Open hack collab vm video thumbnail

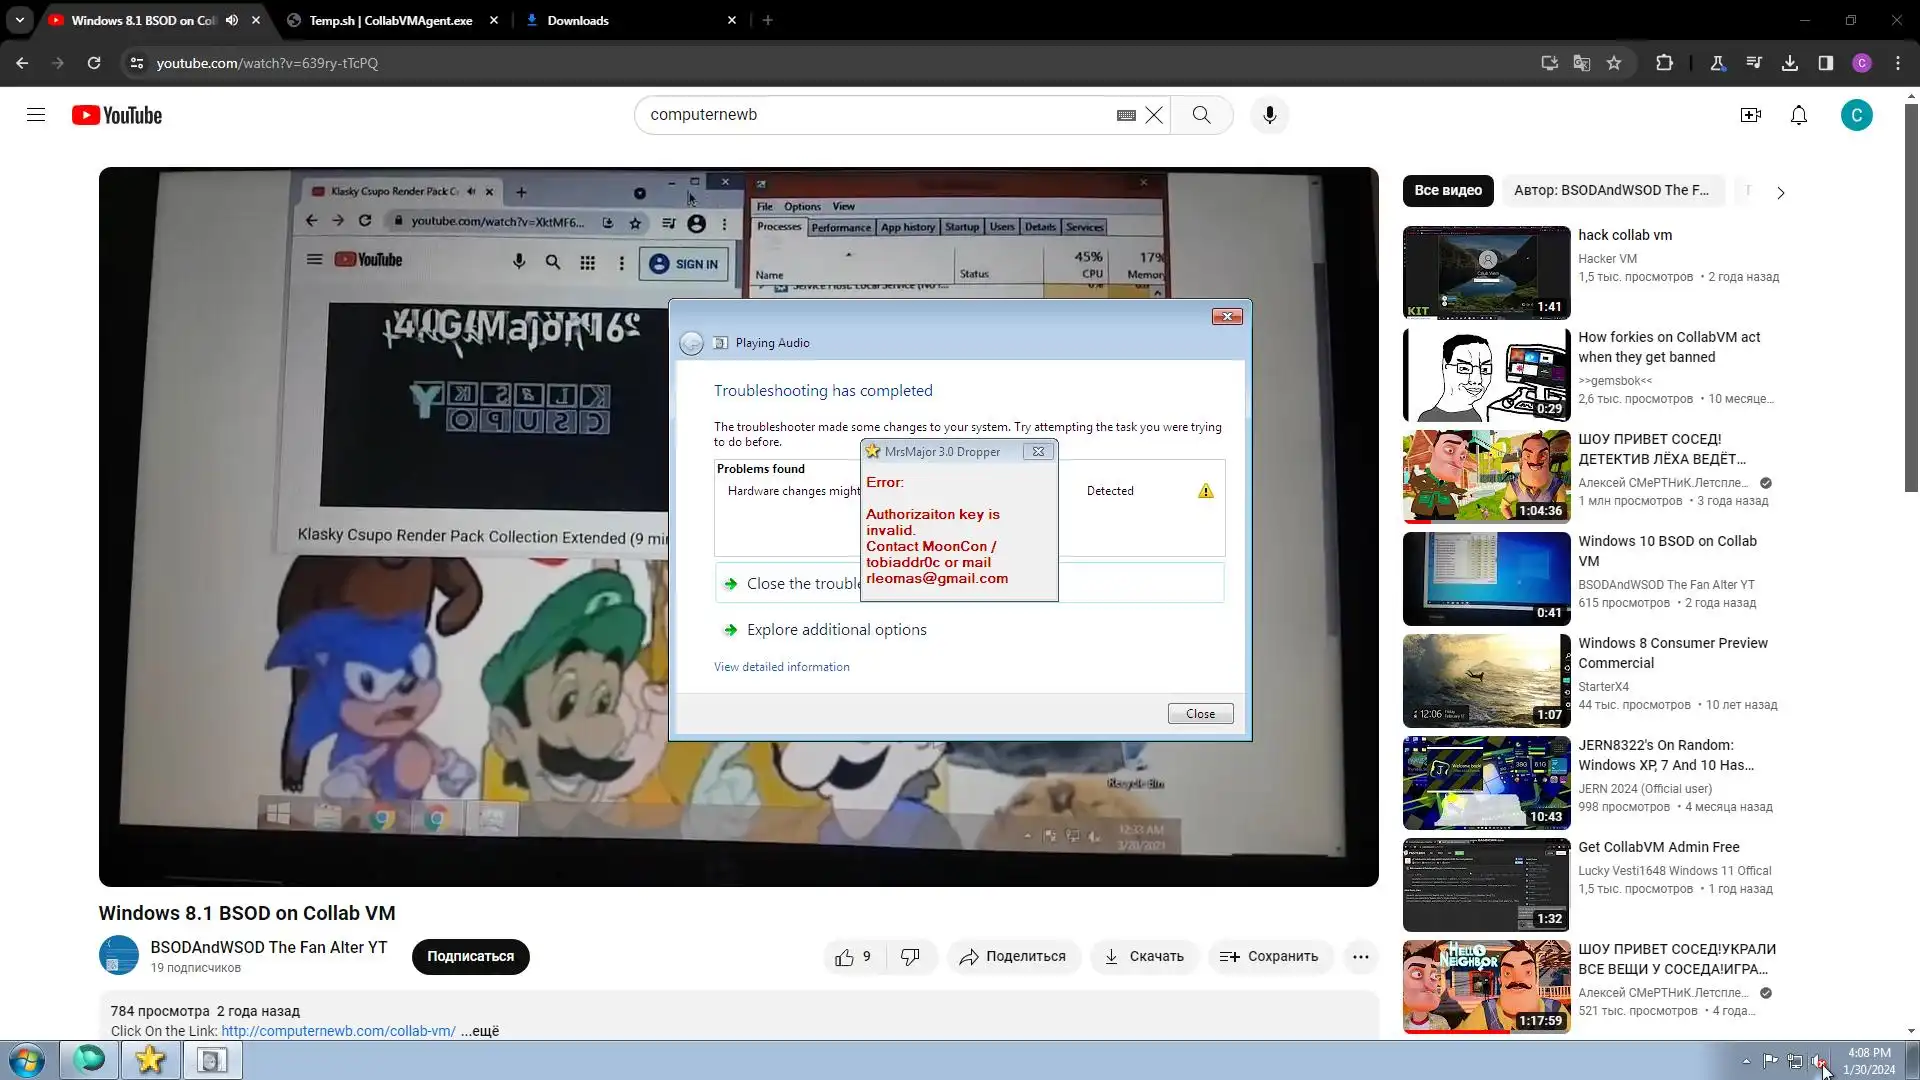coord(1486,272)
